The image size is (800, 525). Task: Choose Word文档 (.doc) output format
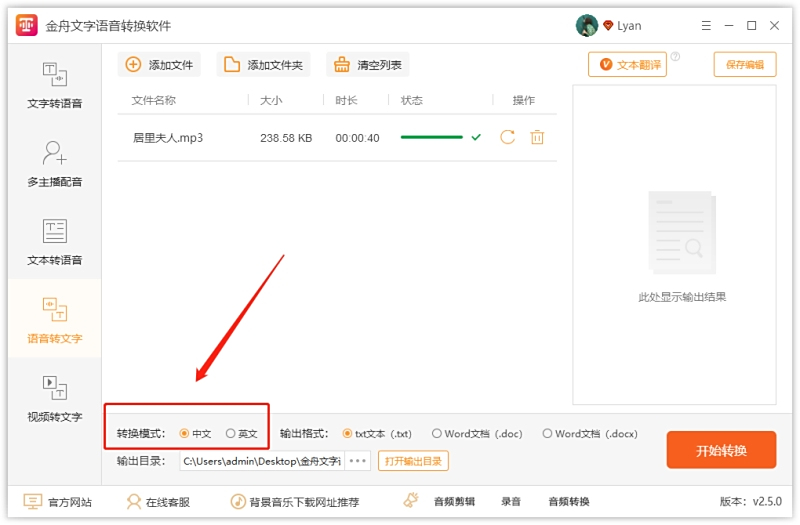[x=437, y=434]
